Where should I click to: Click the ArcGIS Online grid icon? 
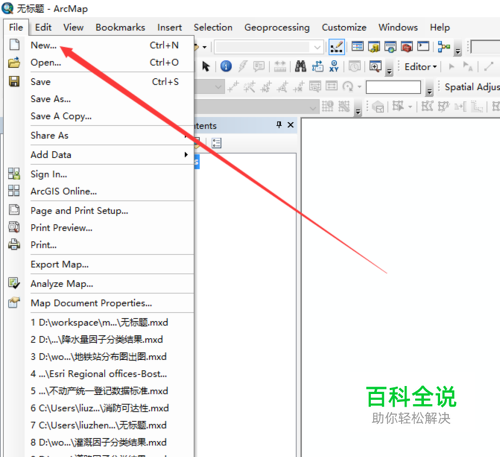[x=14, y=191]
